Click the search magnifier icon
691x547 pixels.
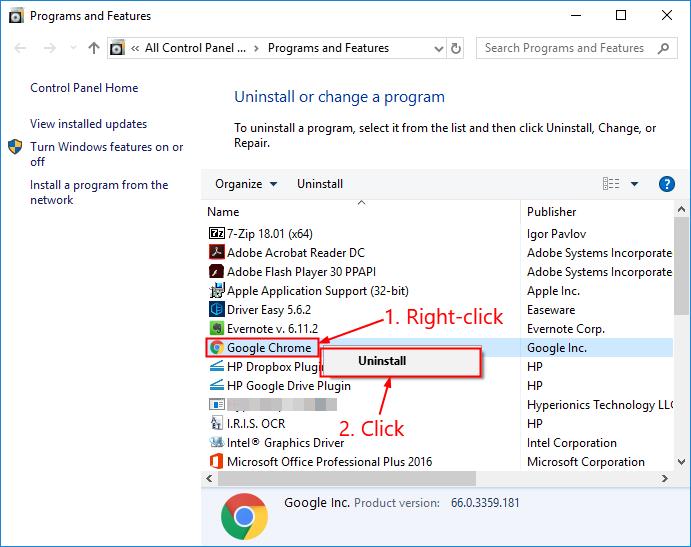[663, 48]
